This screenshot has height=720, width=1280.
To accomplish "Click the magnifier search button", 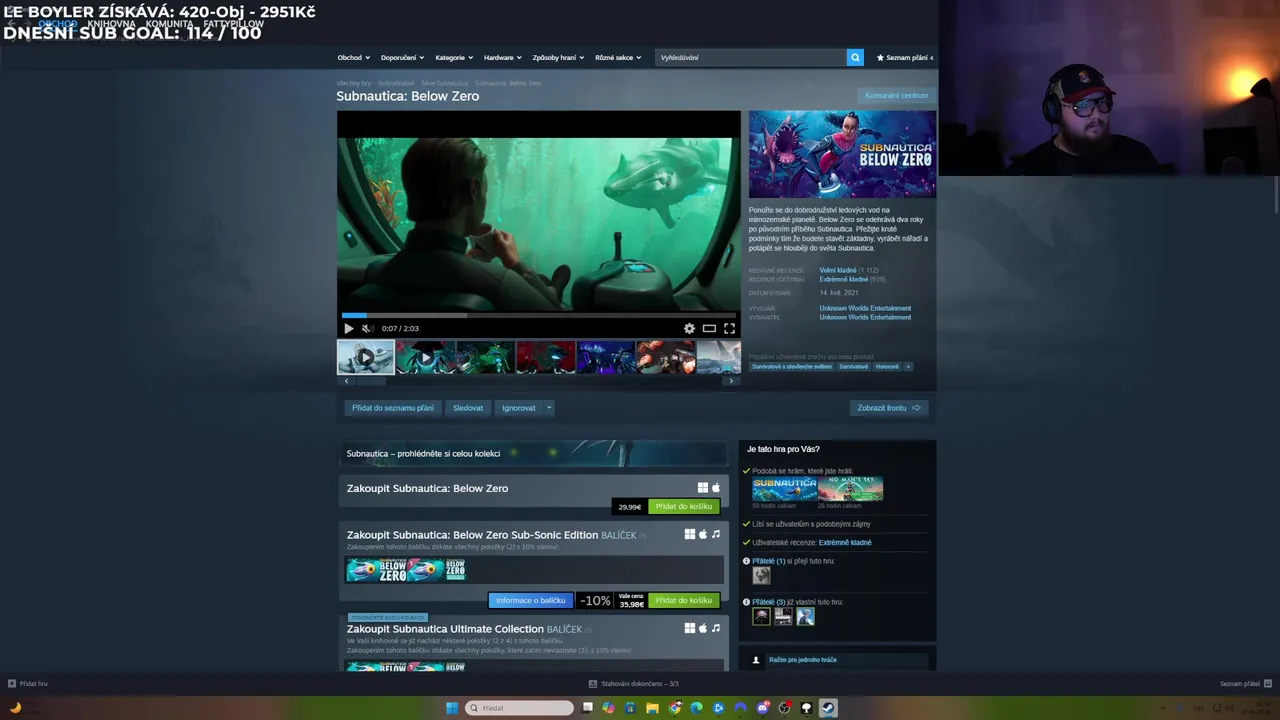I will [855, 58].
